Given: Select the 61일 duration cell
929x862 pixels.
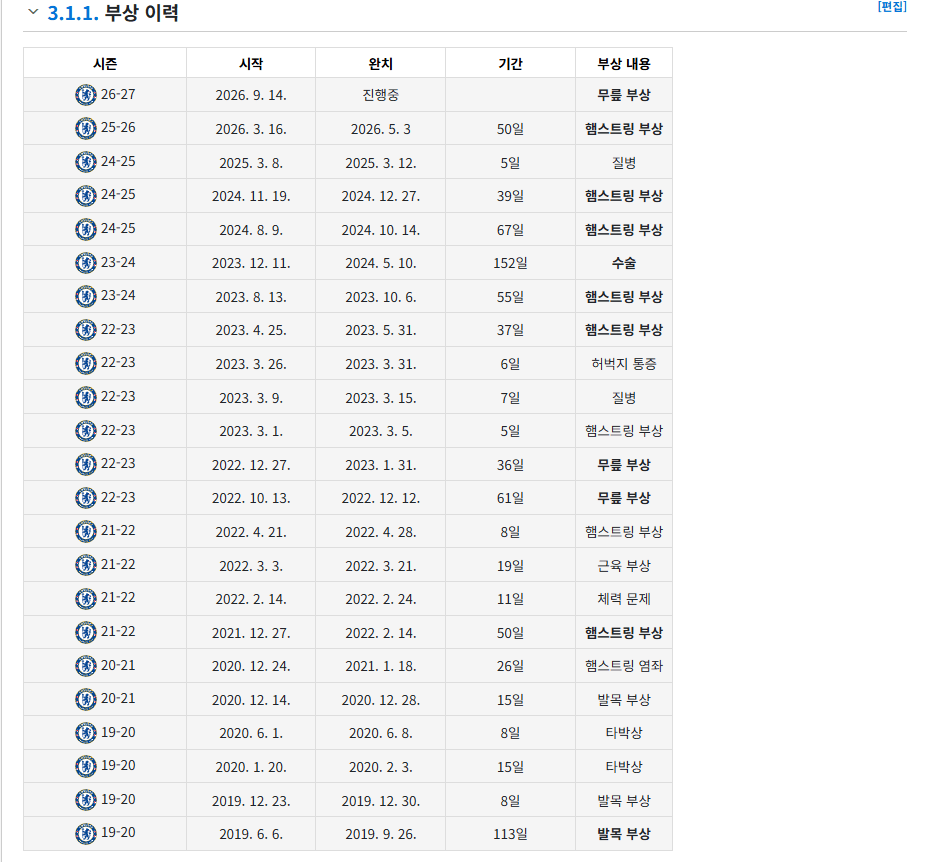Looking at the screenshot, I should (510, 498).
